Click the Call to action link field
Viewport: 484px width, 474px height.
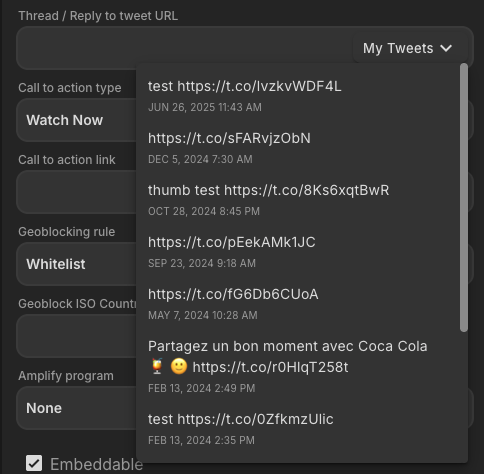point(77,192)
